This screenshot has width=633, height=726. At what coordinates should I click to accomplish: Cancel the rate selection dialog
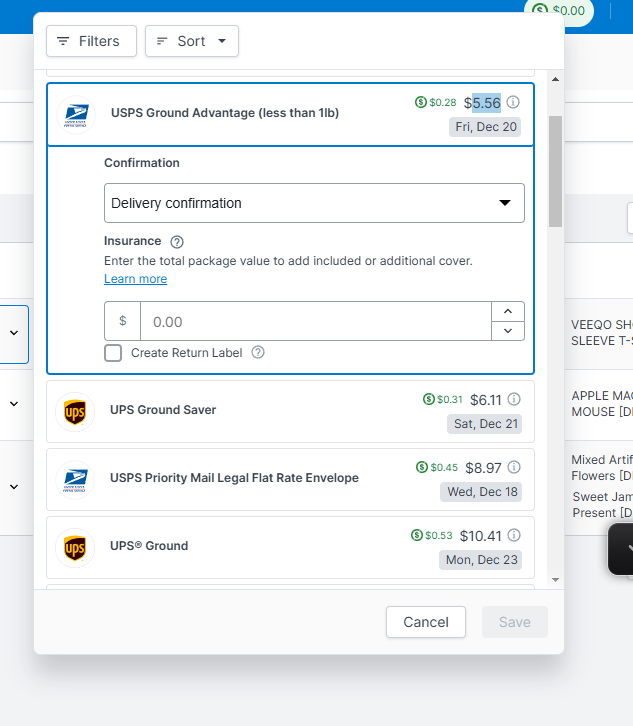pos(426,622)
